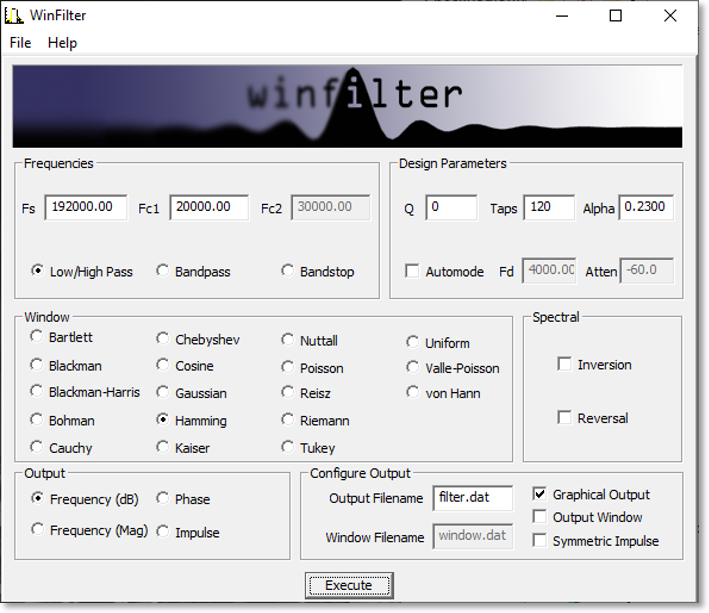Open the File menu

click(20, 43)
